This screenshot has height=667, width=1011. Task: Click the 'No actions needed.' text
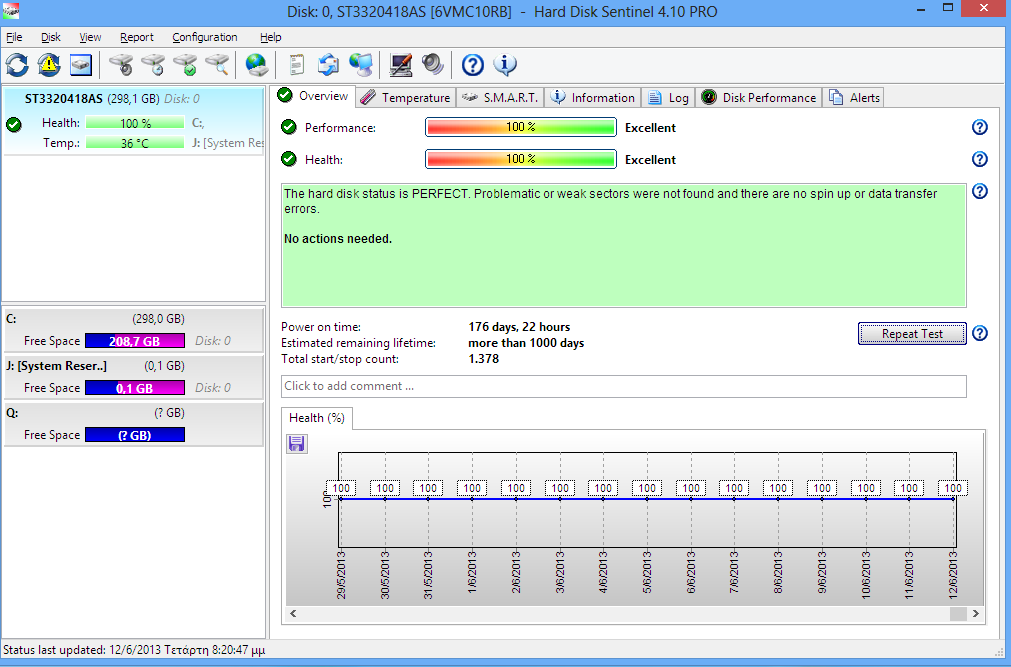338,239
